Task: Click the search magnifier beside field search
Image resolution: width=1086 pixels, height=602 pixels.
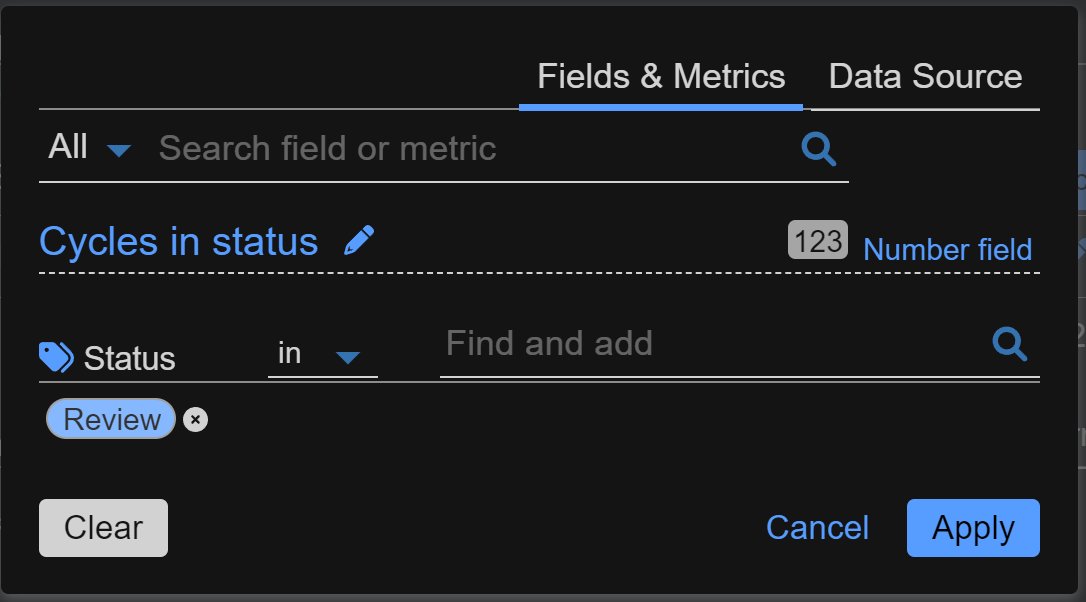Action: 818,149
